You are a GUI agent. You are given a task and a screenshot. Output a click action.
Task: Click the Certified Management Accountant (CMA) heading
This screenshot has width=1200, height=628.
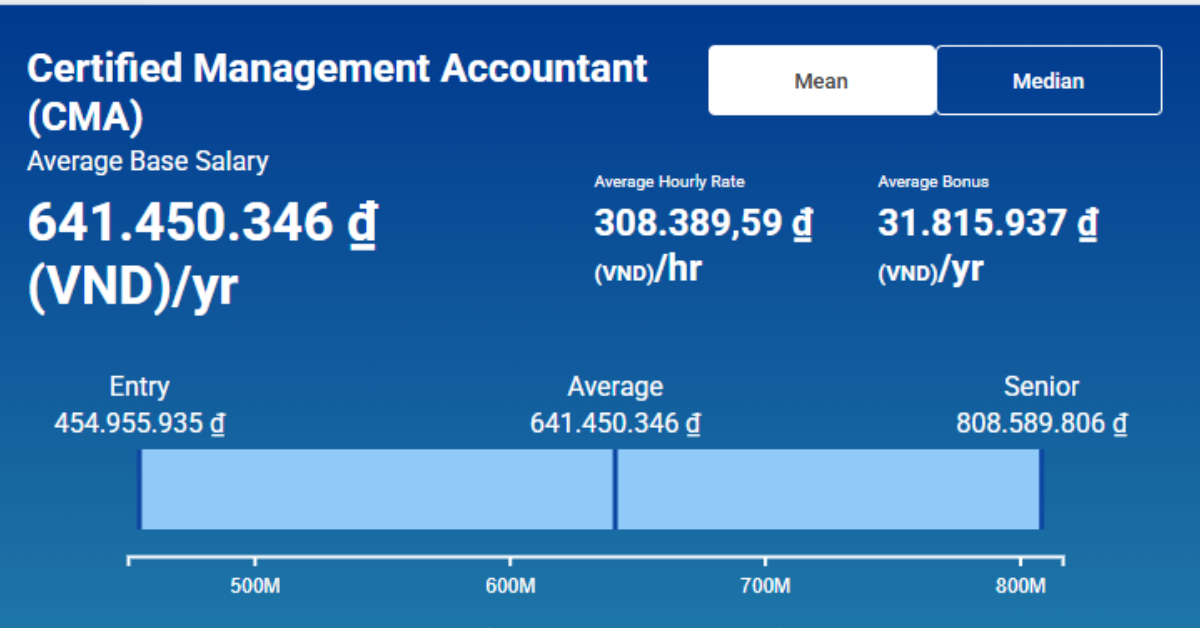(337, 92)
